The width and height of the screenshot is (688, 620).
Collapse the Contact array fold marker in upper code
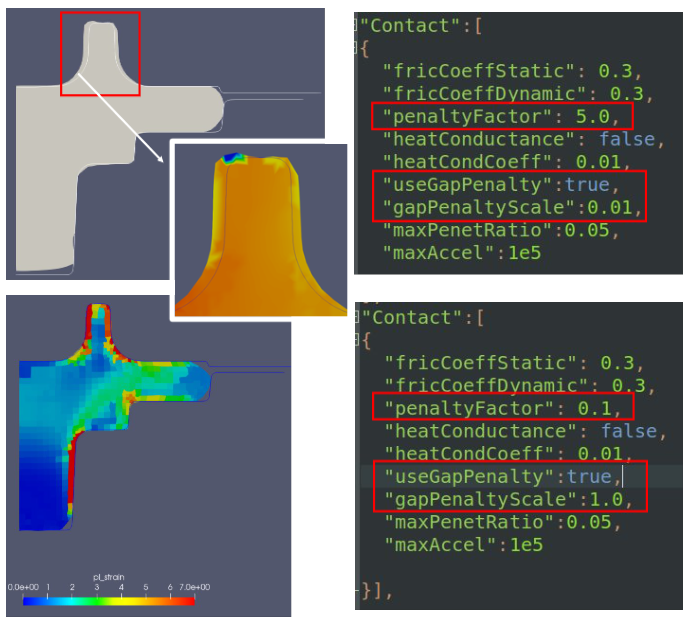coord(356,24)
